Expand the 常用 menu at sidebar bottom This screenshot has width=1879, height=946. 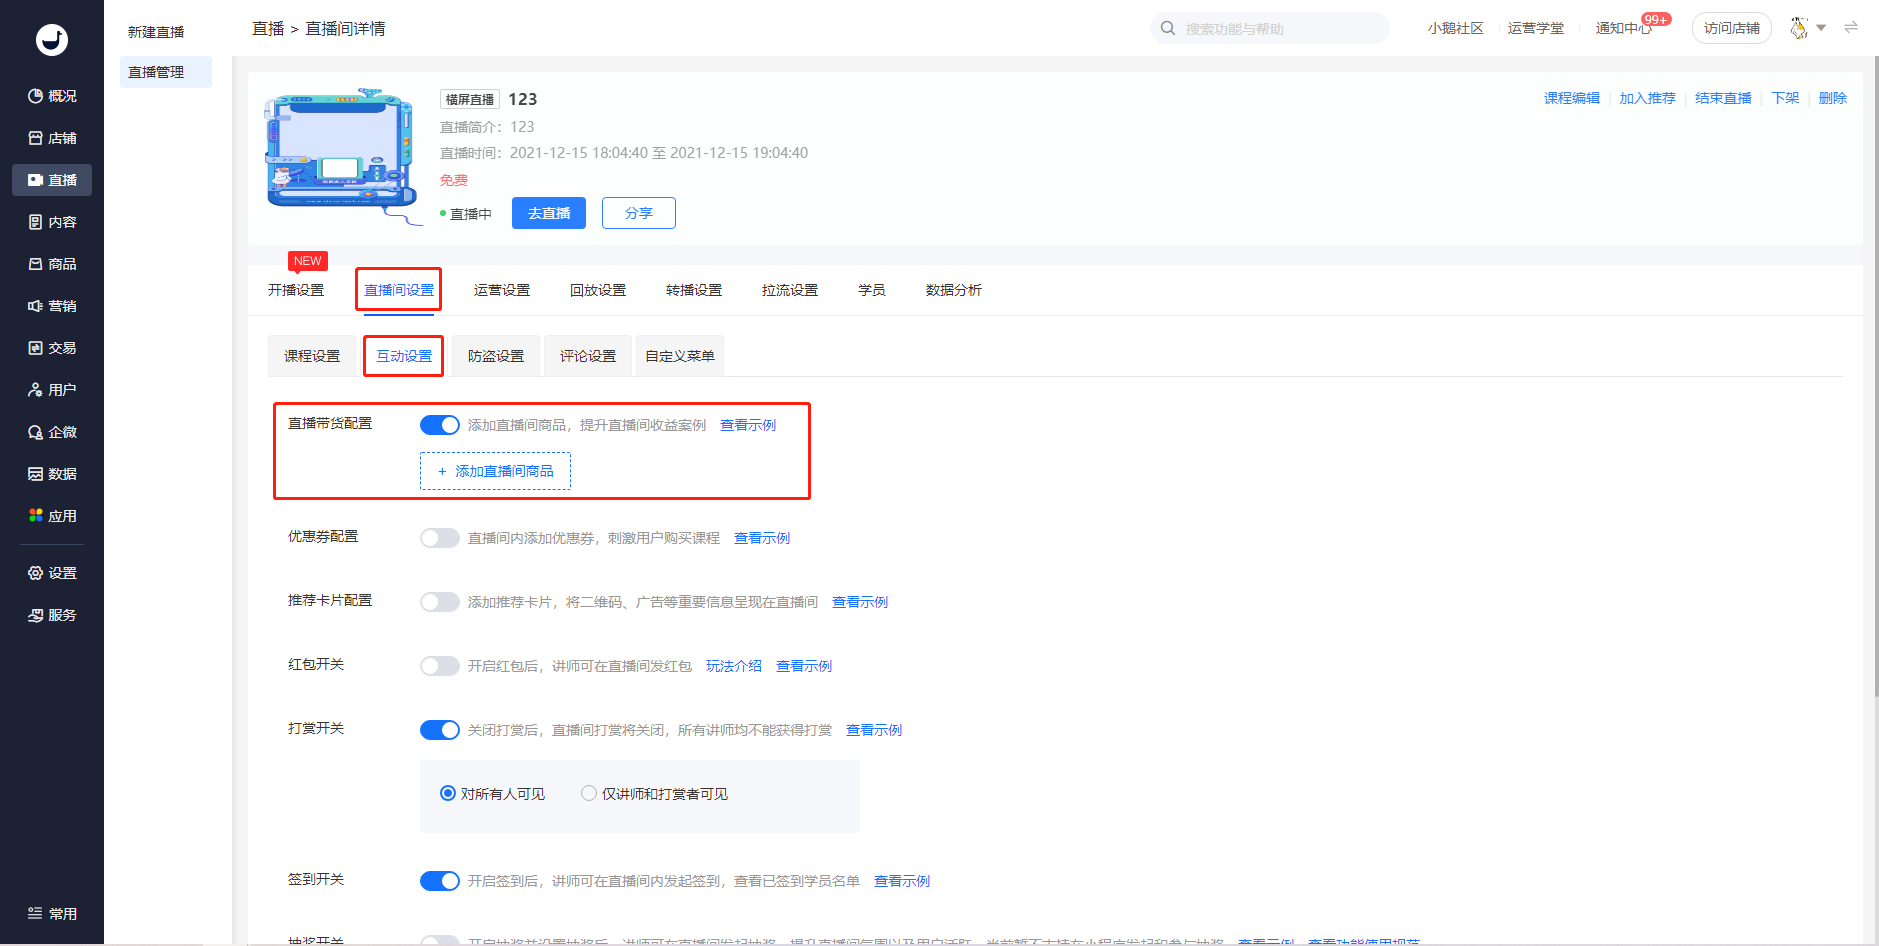52,913
